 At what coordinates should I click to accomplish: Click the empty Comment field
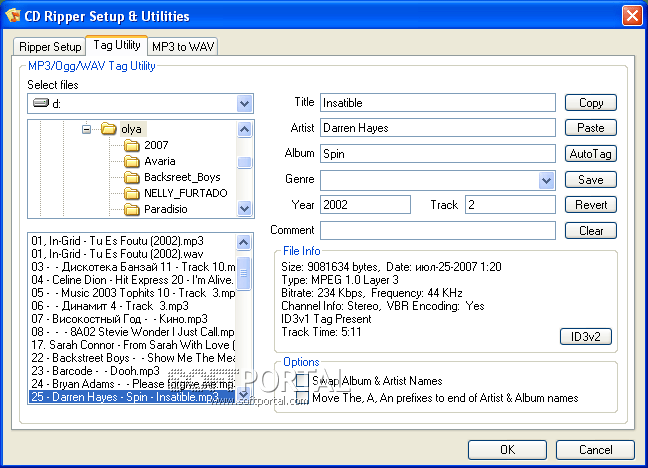(438, 230)
